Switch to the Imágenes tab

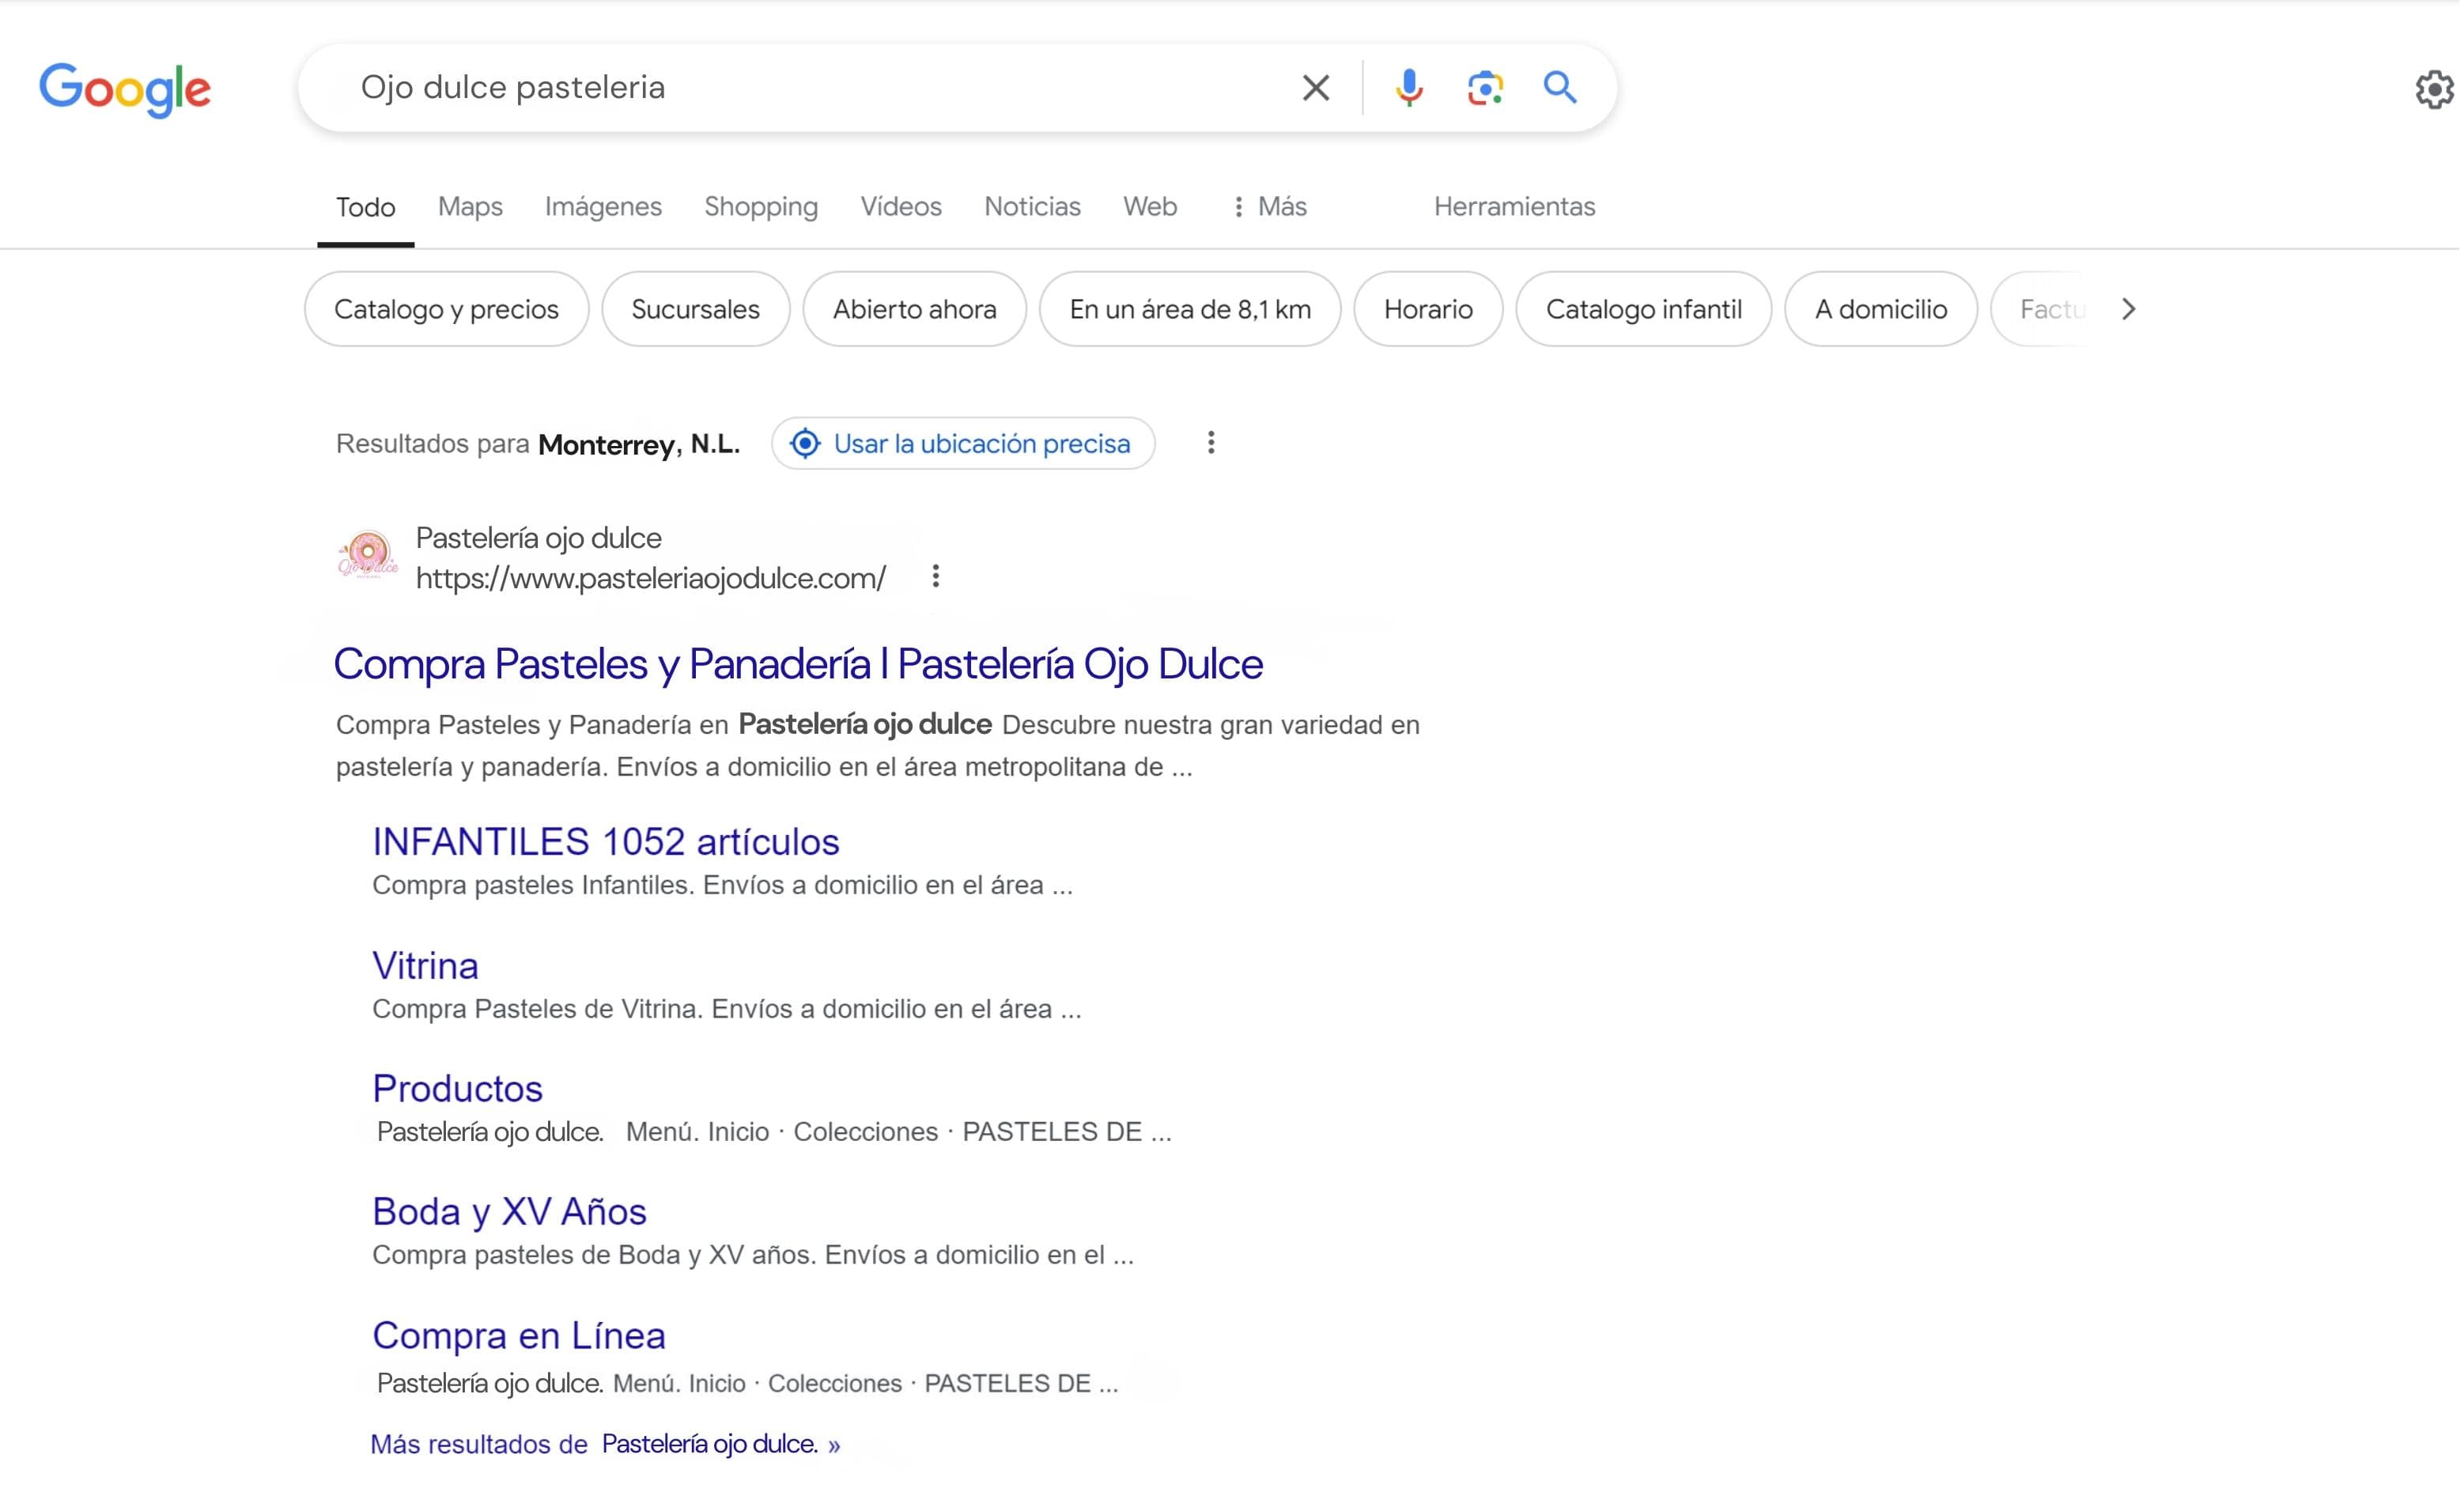coord(604,207)
